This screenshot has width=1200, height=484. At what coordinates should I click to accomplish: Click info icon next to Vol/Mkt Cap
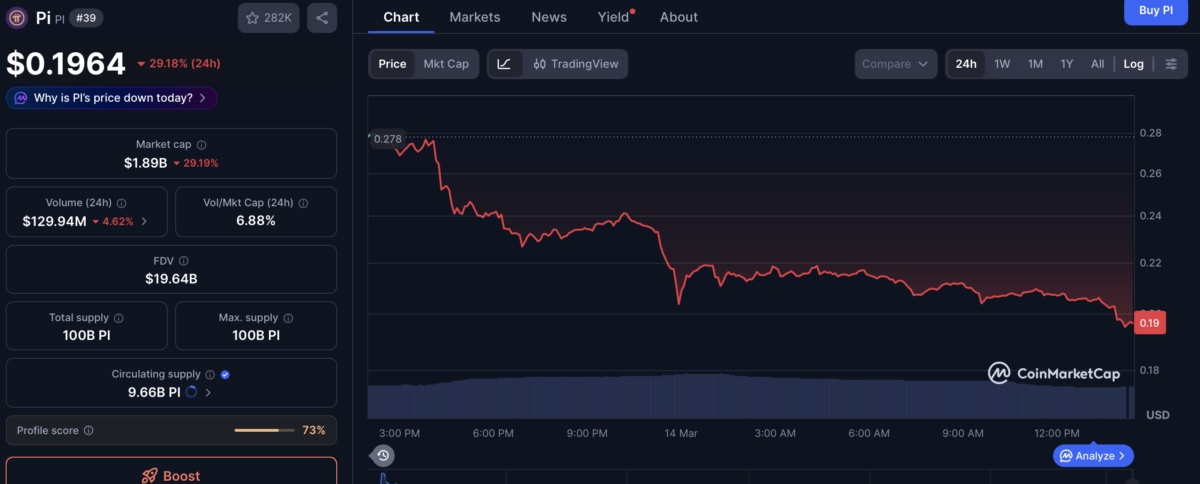(x=303, y=203)
